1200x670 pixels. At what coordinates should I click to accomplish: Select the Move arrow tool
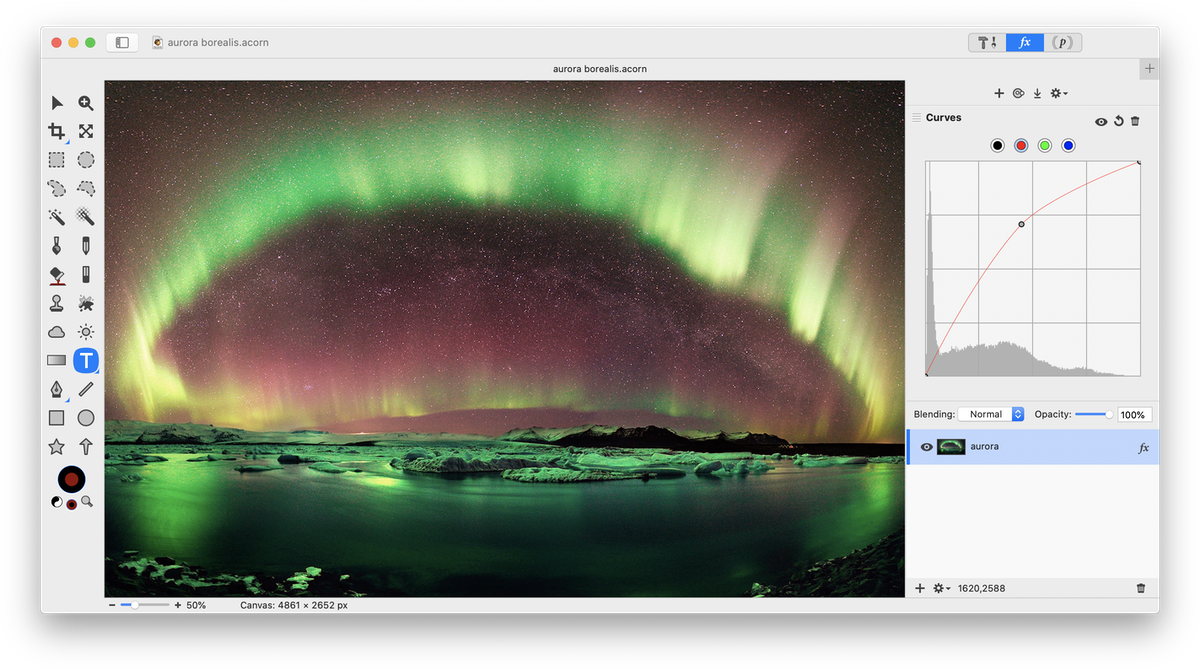coord(57,103)
